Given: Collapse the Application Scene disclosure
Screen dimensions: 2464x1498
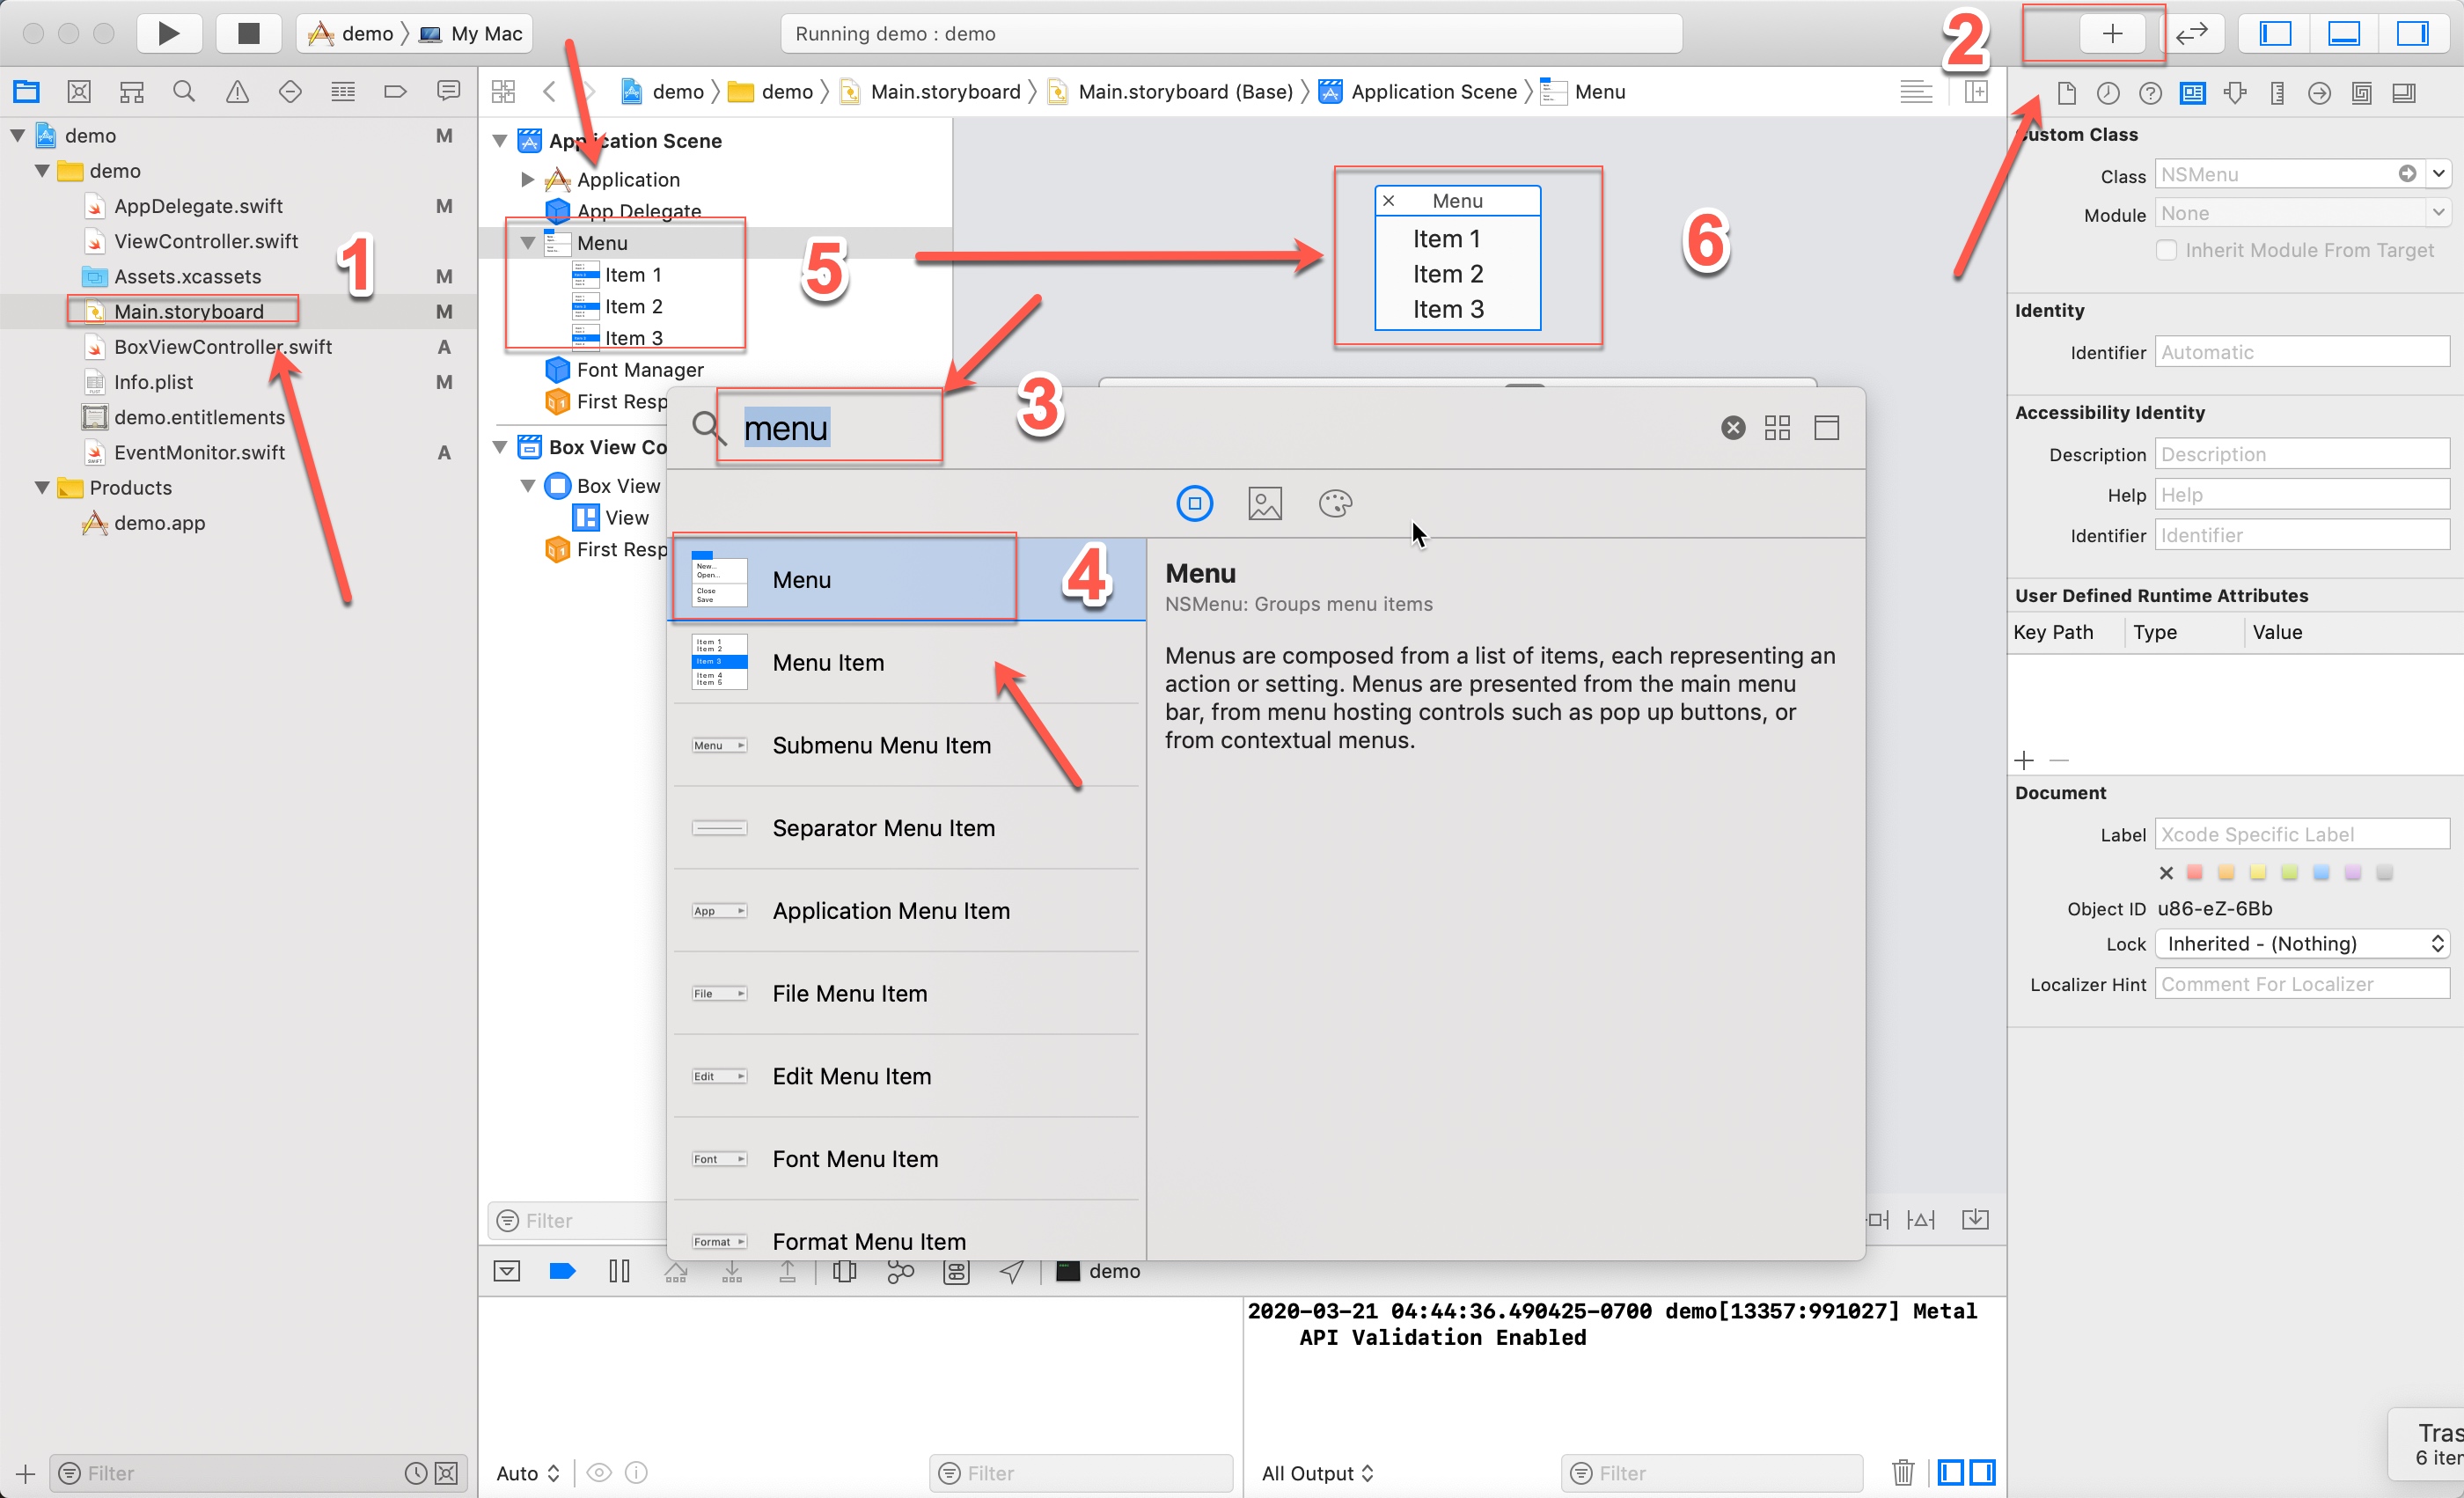Looking at the screenshot, I should pos(500,141).
